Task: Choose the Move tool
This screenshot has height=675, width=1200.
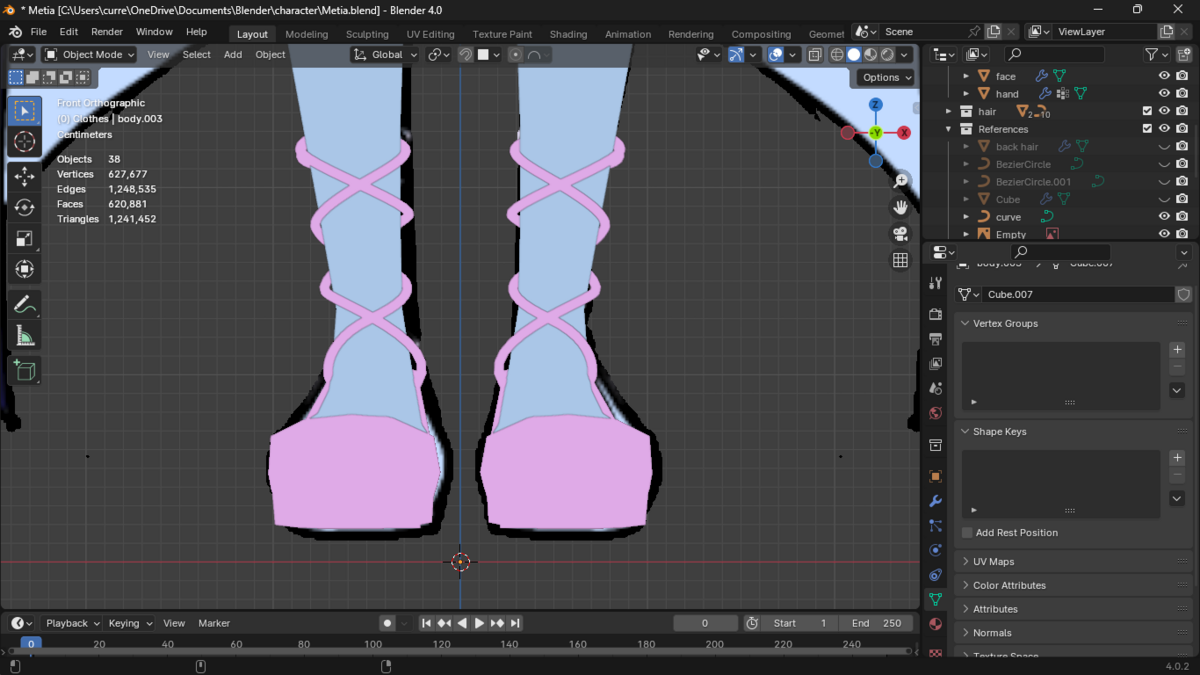Action: [x=25, y=177]
